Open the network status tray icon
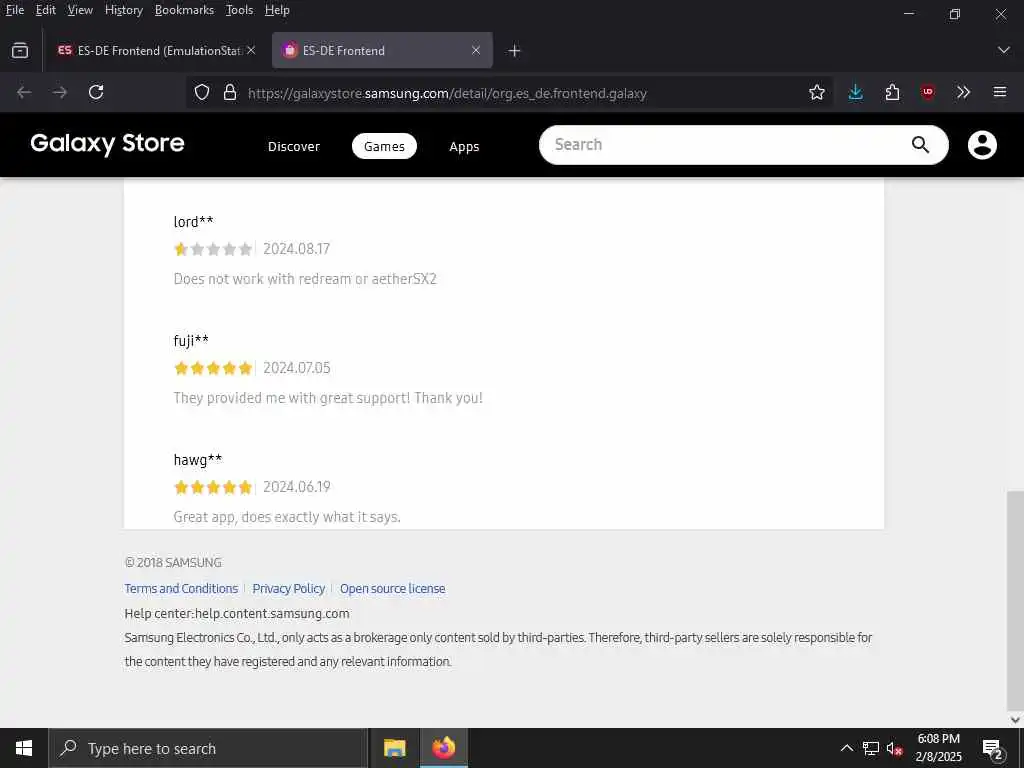 pos(871,748)
